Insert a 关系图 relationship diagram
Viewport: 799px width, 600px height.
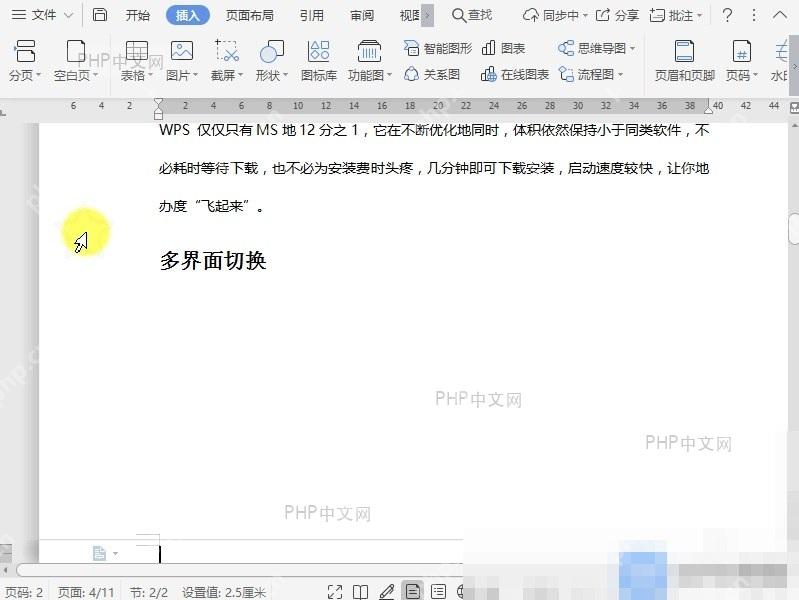click(x=432, y=75)
